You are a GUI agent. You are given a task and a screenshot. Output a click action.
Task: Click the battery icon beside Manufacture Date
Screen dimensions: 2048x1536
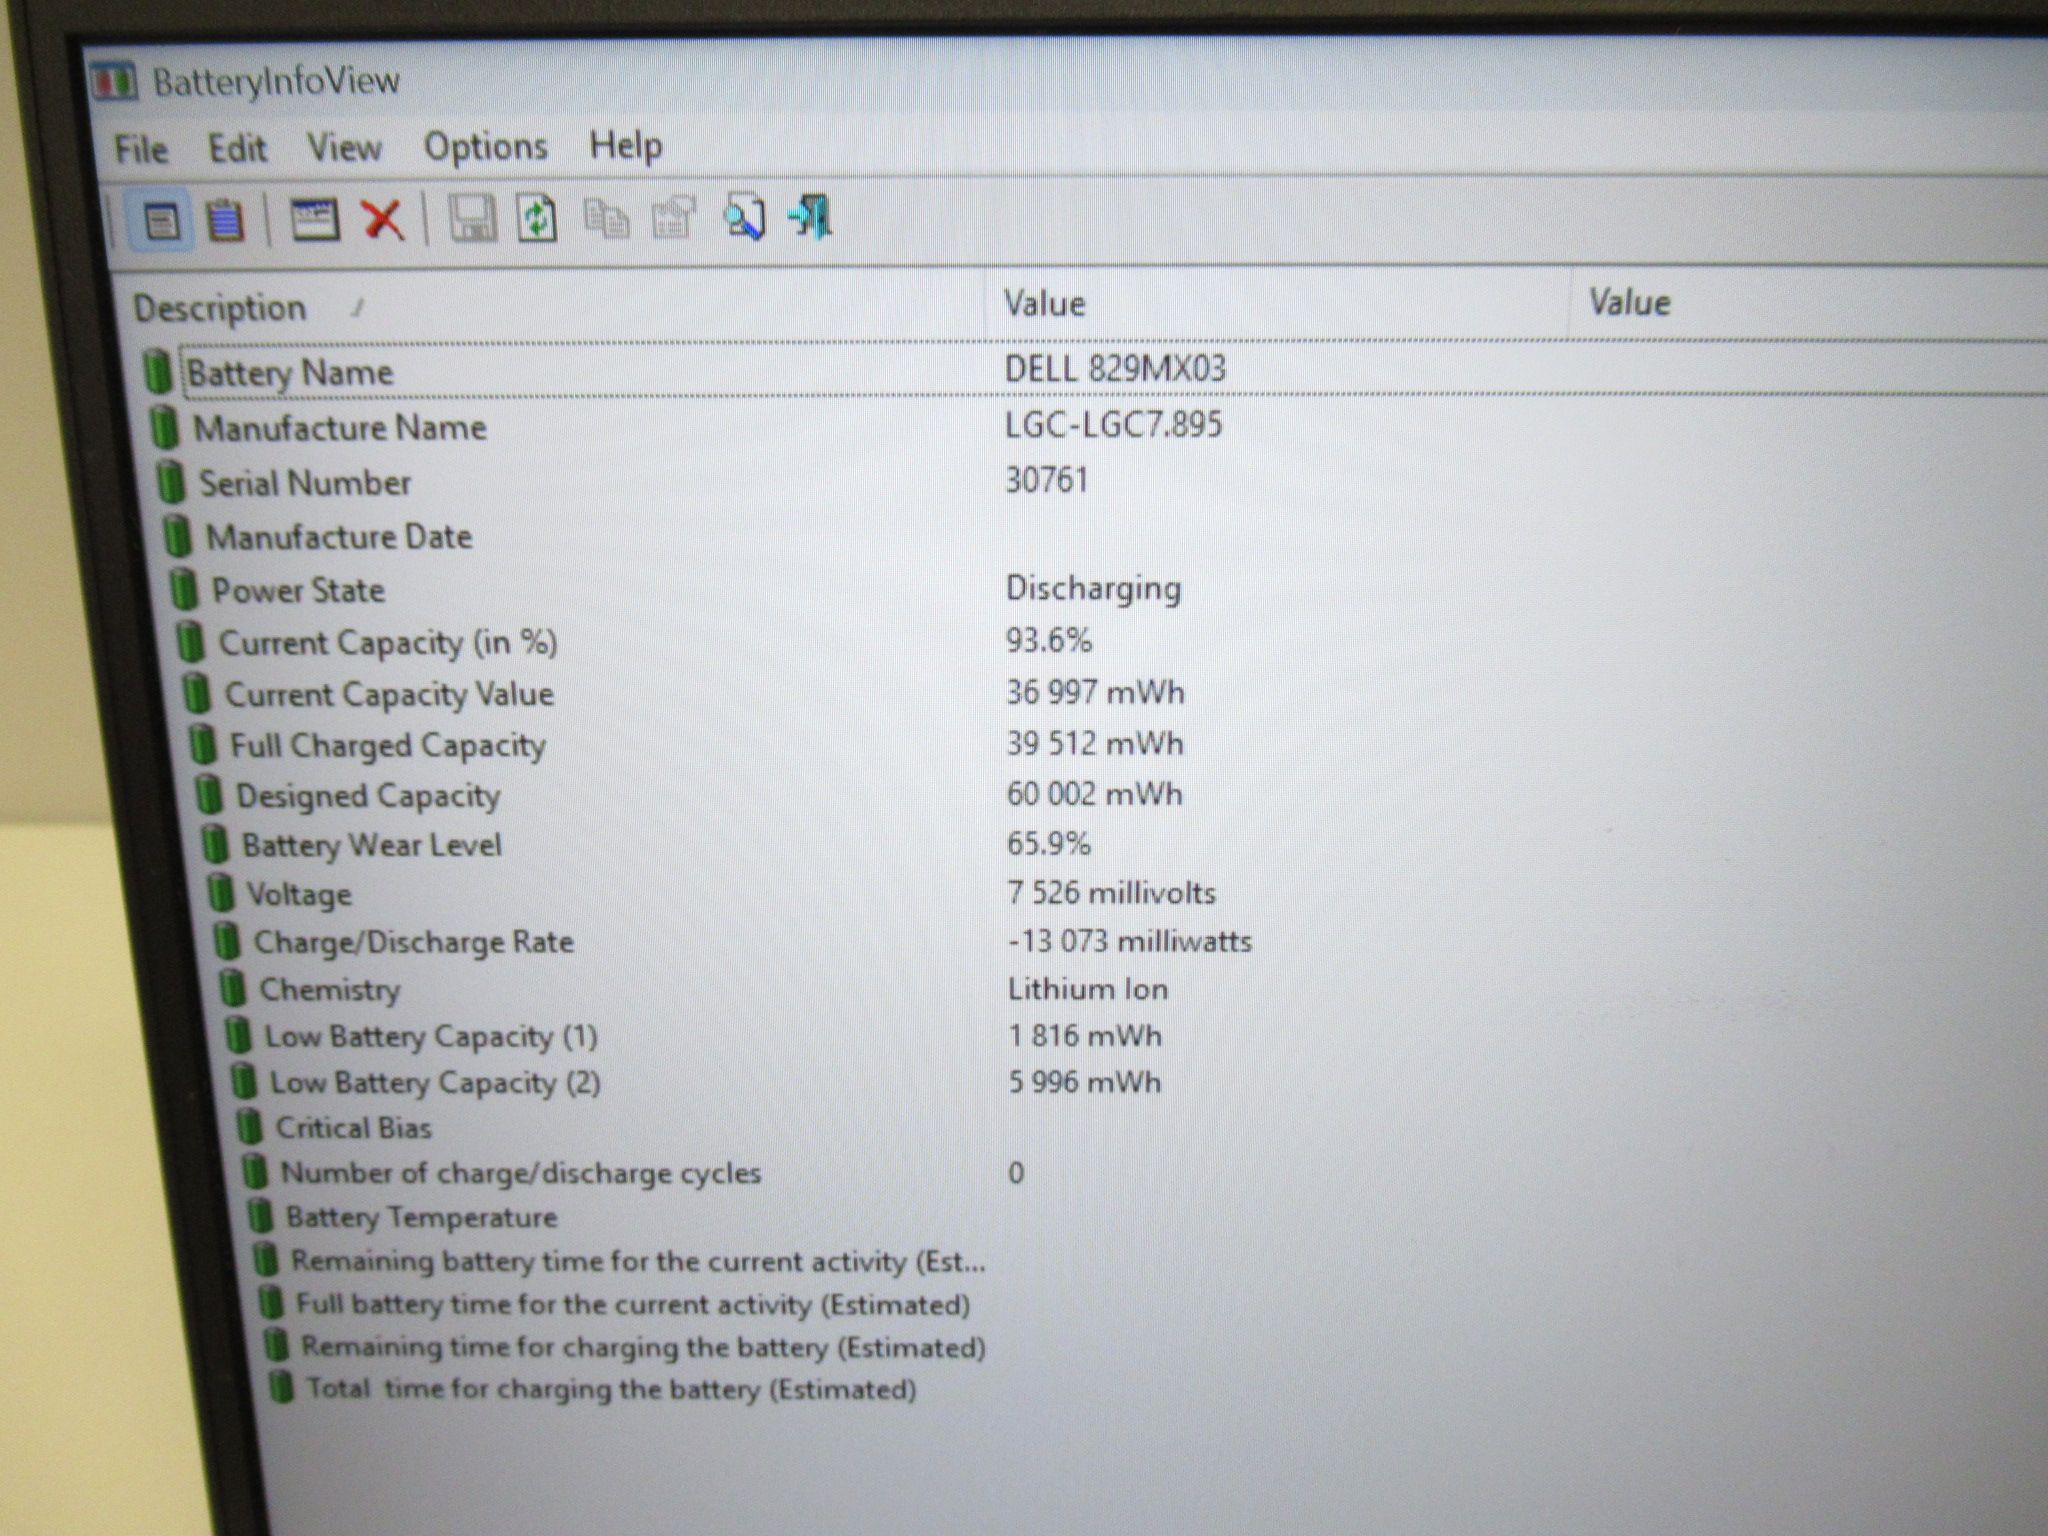pos(177,536)
